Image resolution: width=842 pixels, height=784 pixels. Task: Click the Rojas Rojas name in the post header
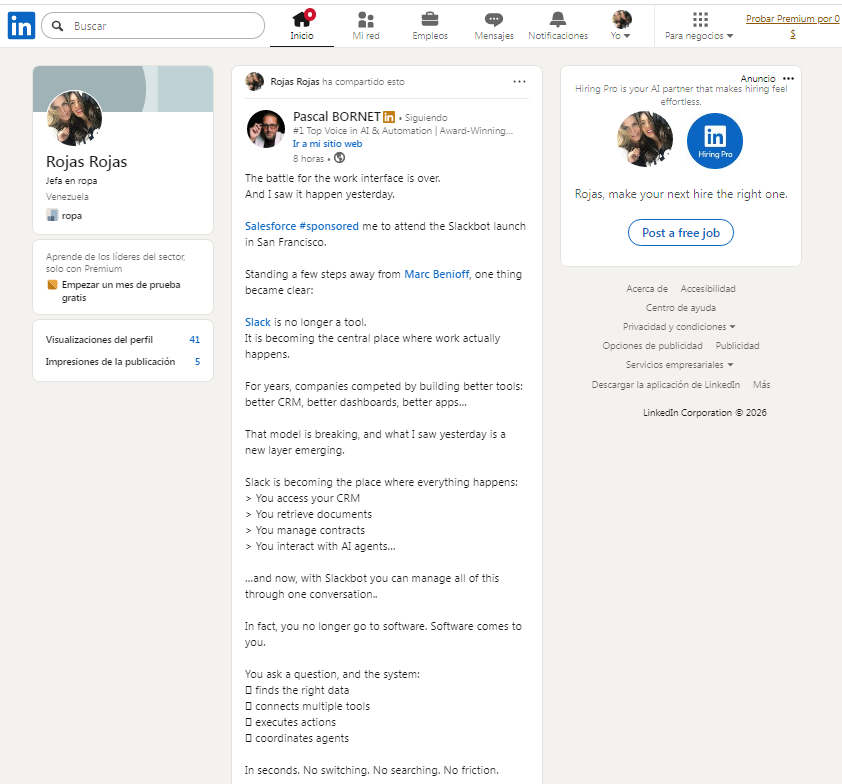coord(295,82)
